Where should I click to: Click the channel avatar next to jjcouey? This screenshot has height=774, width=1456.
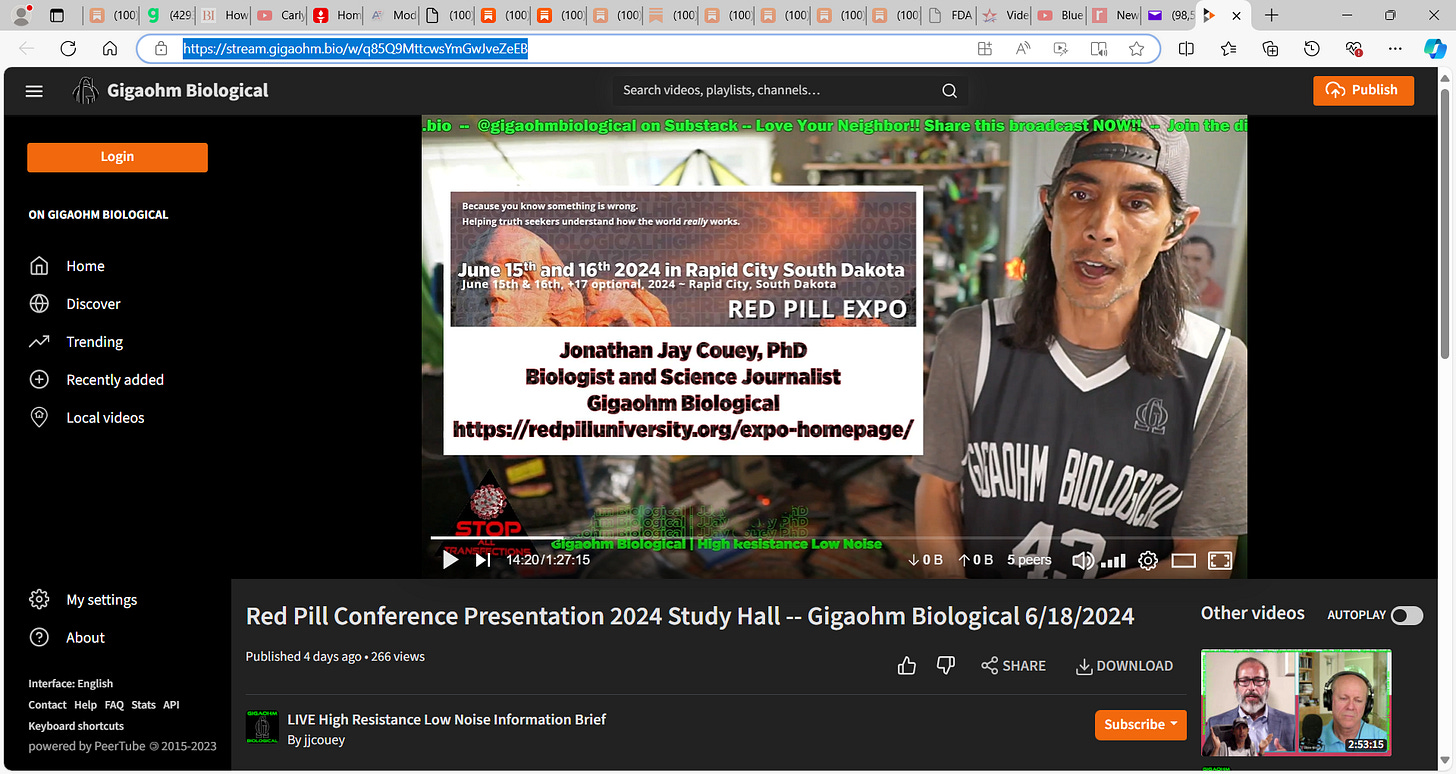pyautogui.click(x=262, y=727)
